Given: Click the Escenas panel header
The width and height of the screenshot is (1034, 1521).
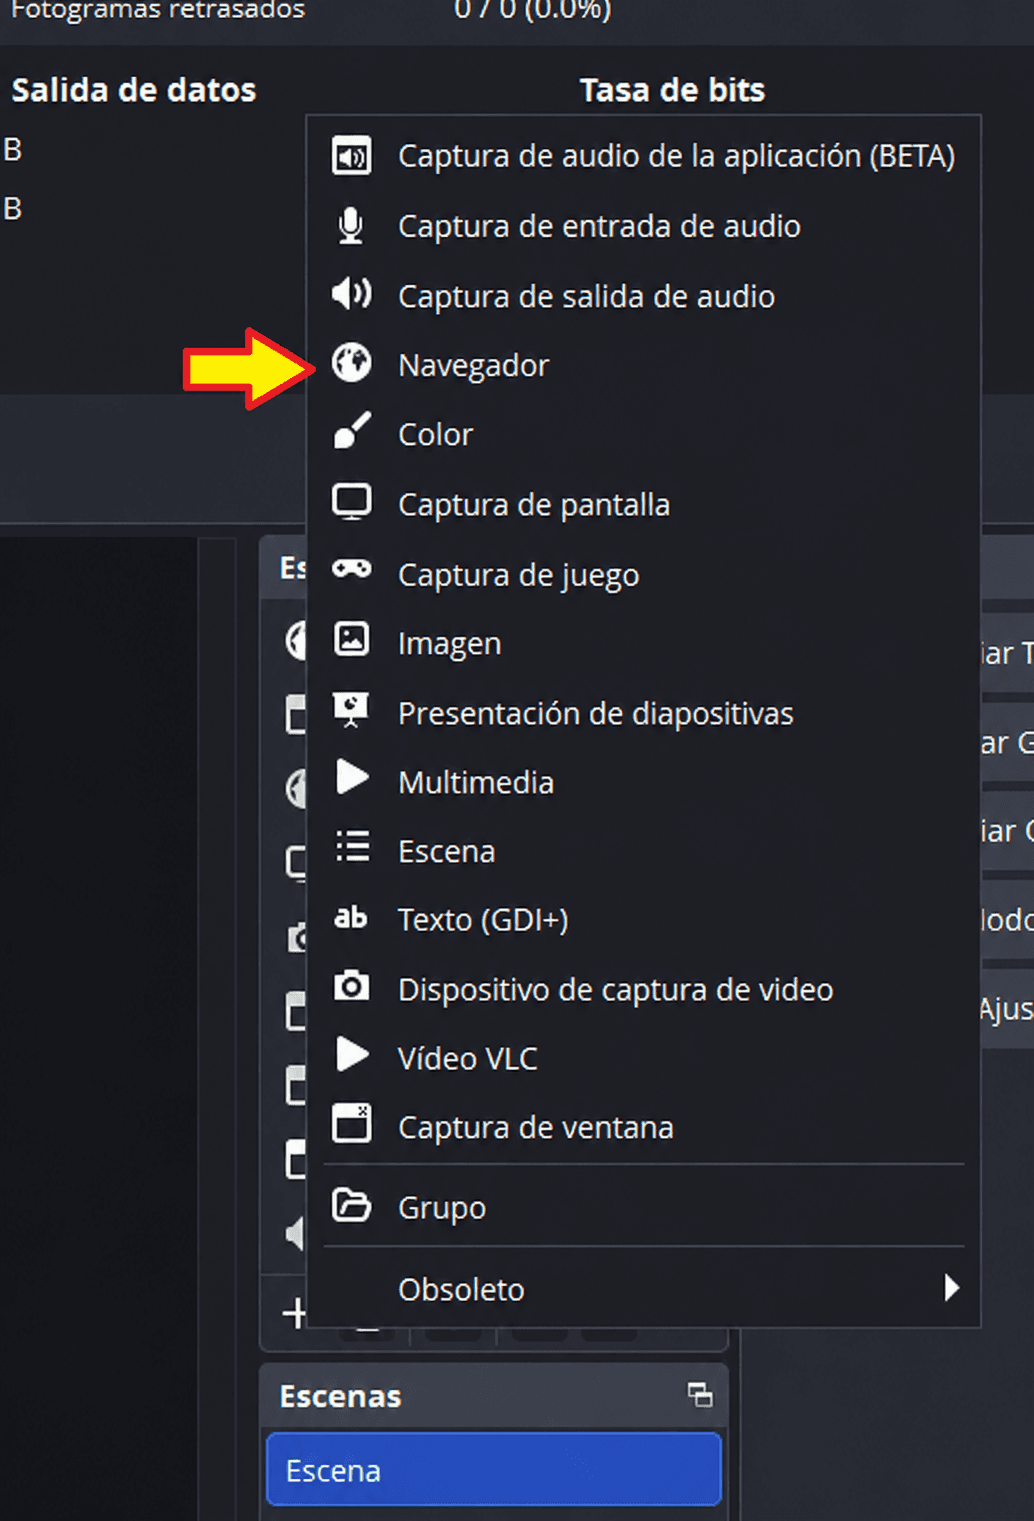Looking at the screenshot, I should click(x=493, y=1396).
